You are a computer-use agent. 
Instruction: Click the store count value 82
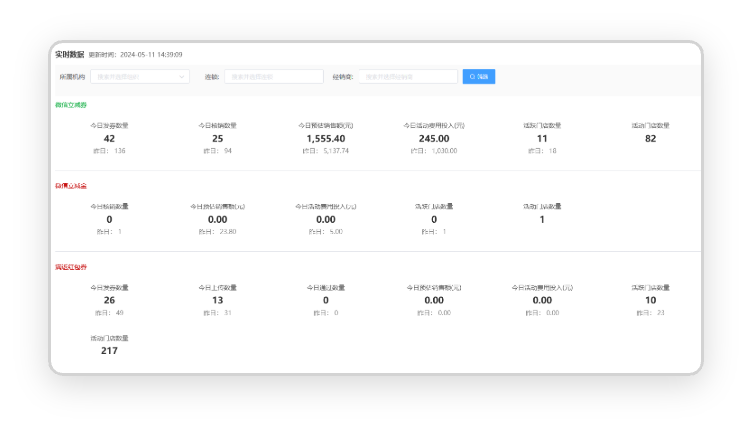(650, 139)
